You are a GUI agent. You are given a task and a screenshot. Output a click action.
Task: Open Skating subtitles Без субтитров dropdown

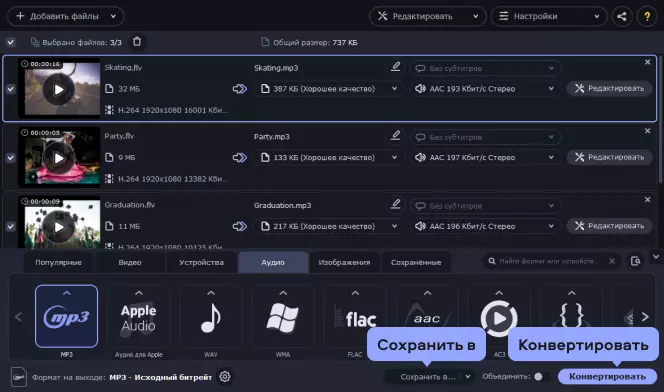click(x=485, y=68)
